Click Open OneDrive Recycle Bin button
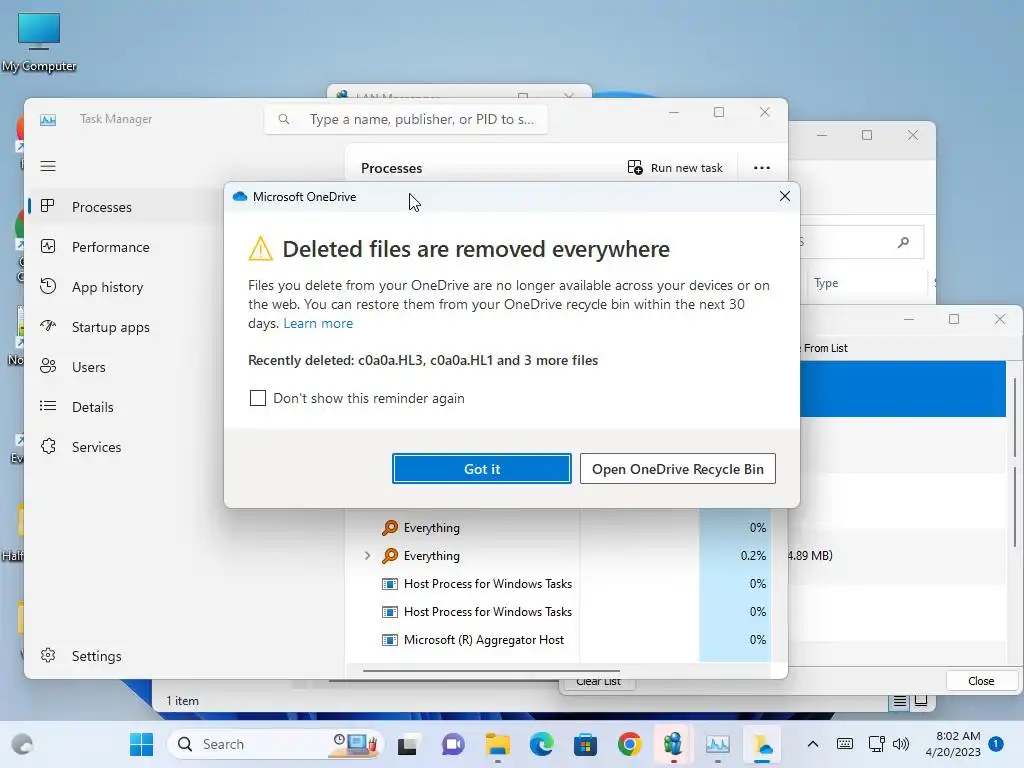 point(677,469)
